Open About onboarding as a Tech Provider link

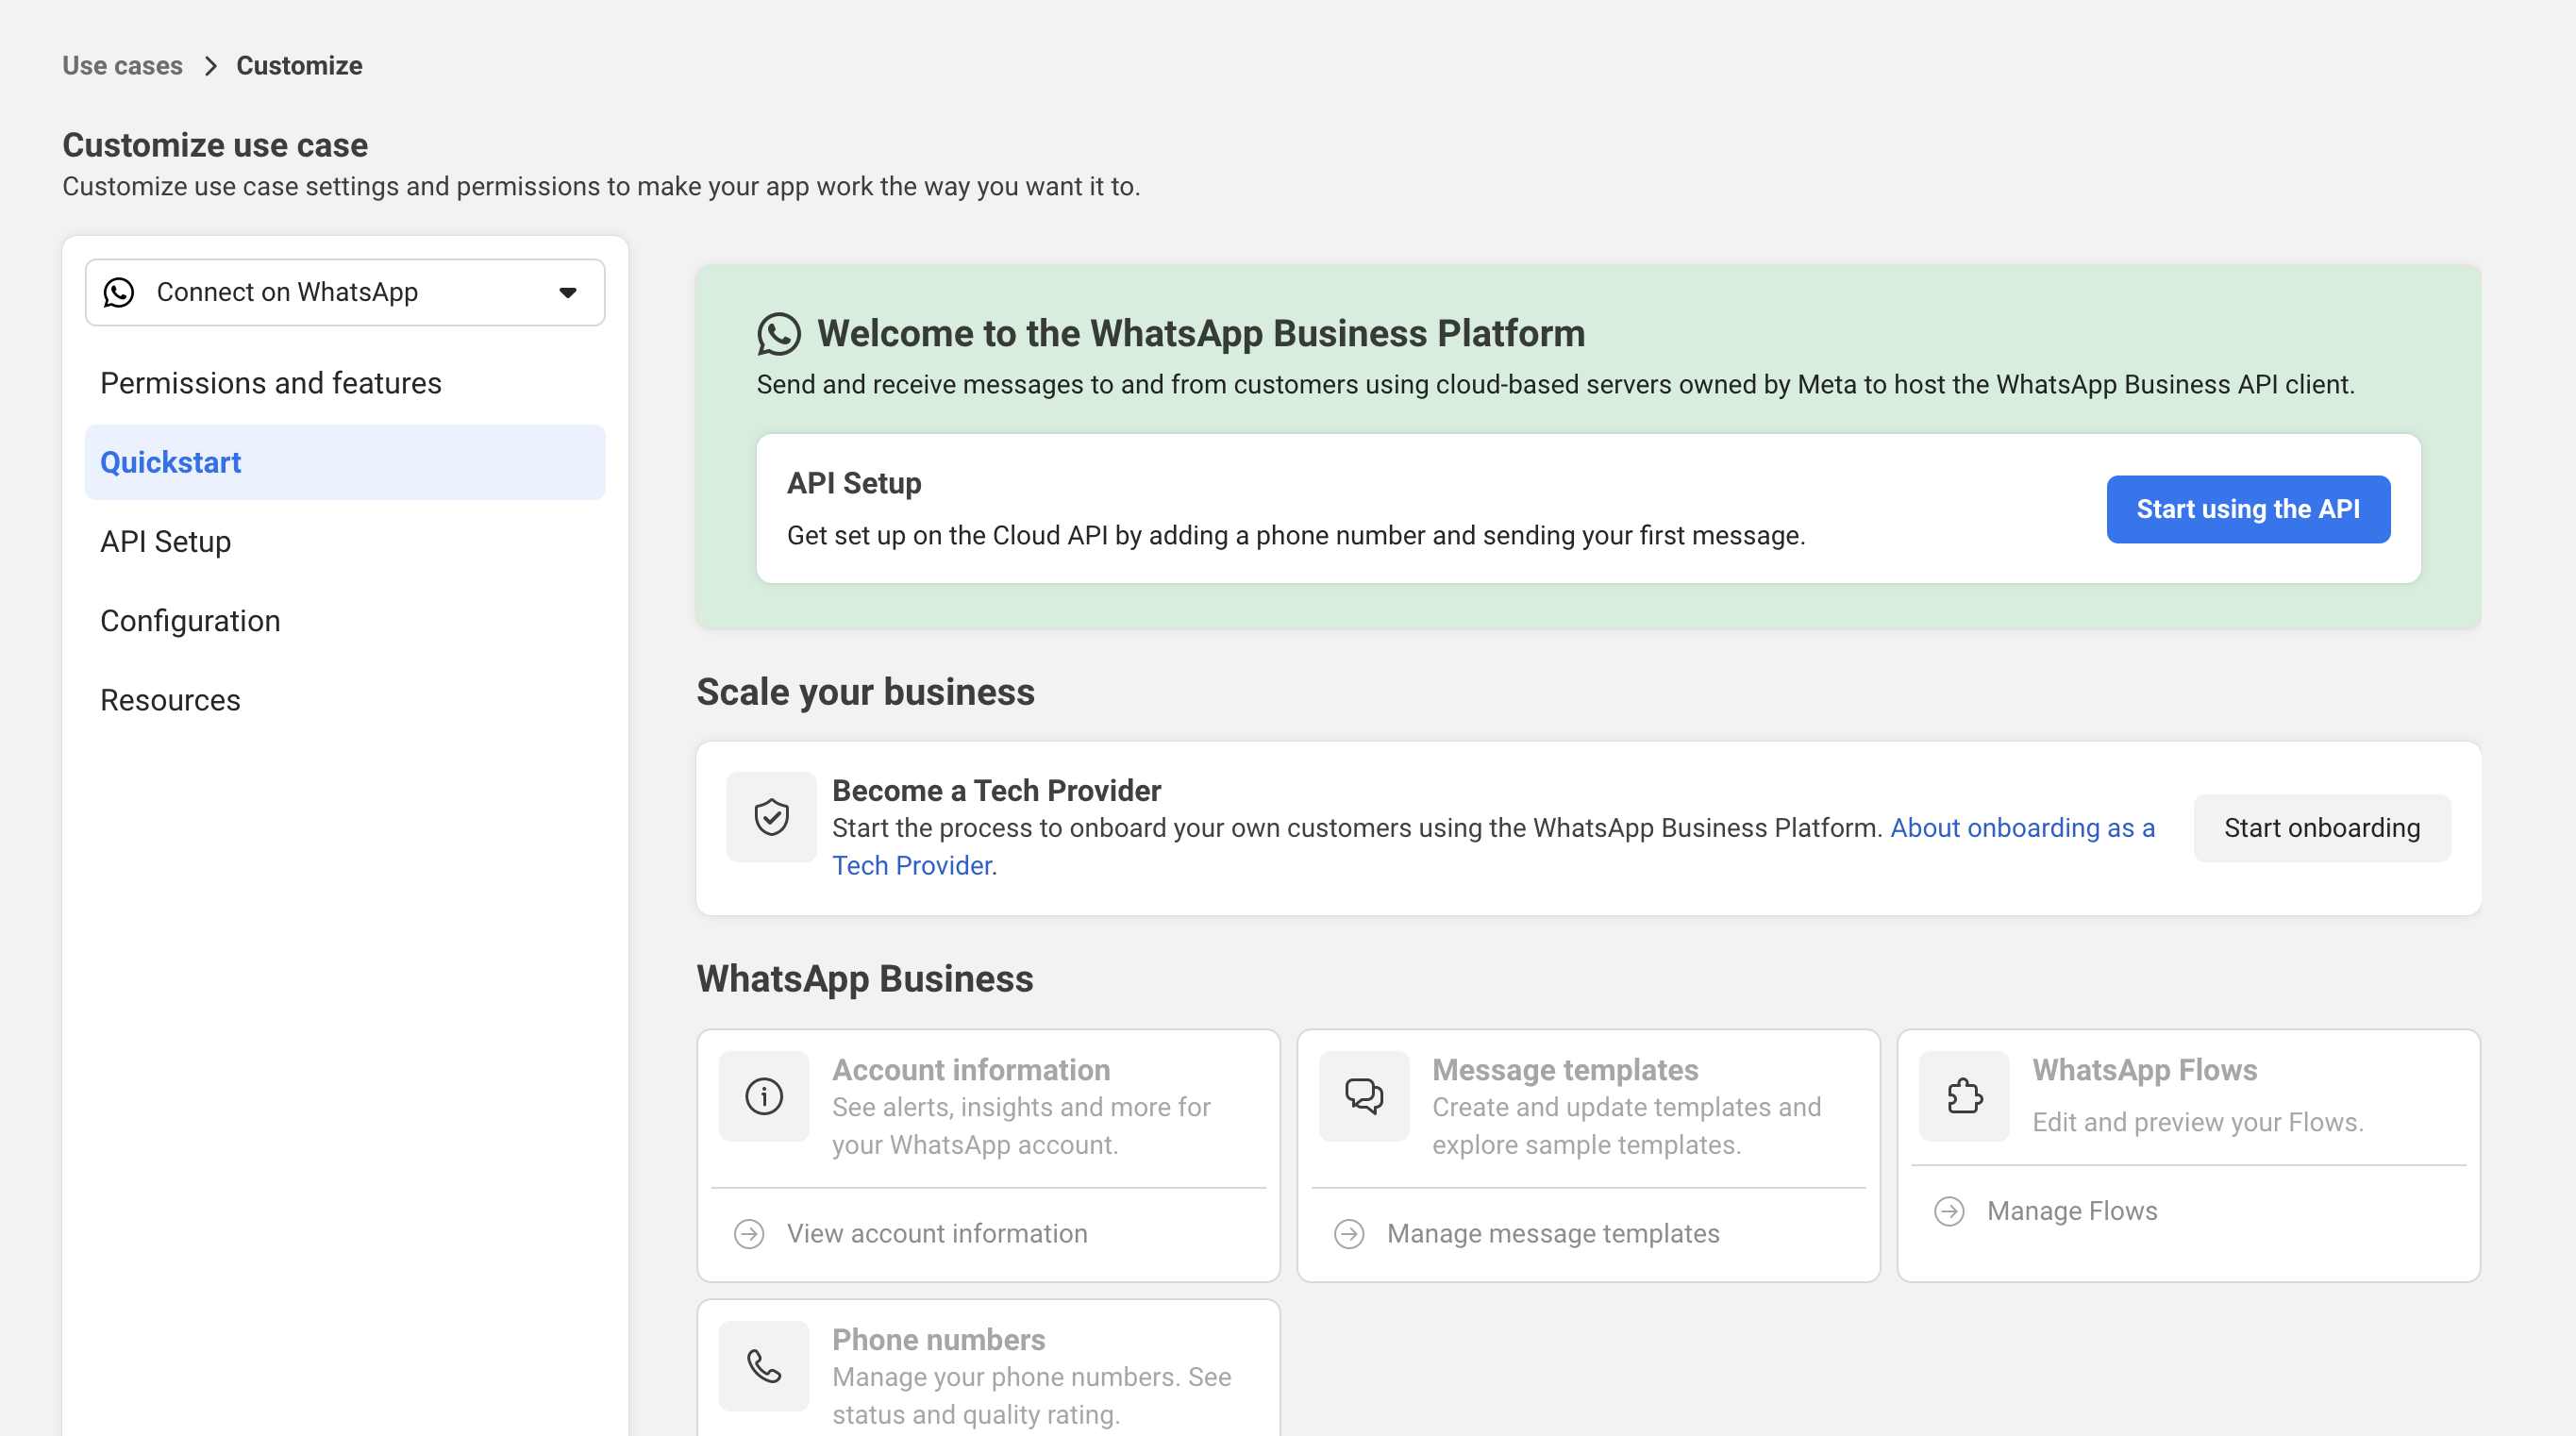(2021, 828)
